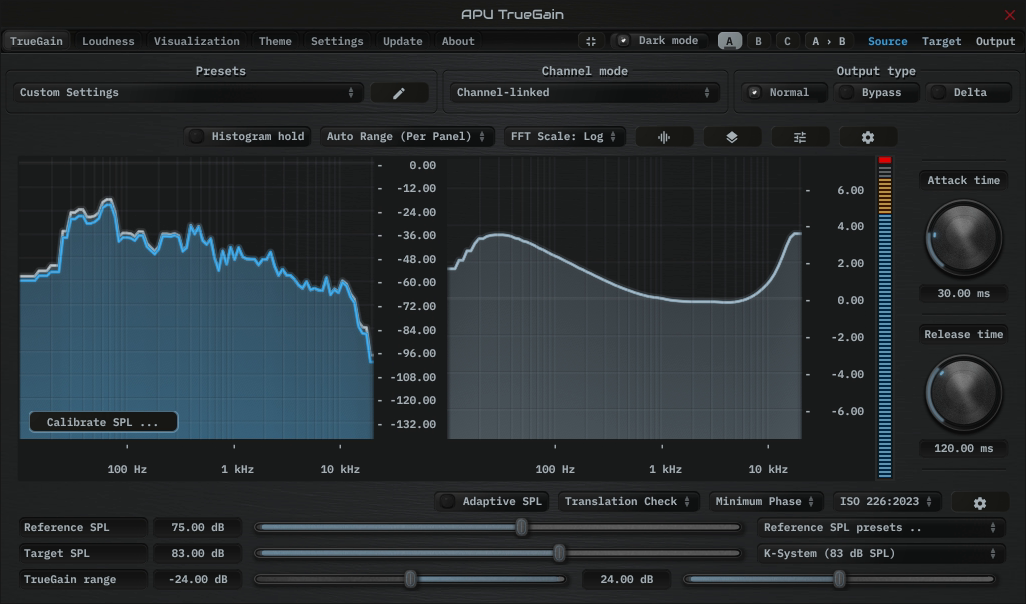Open the tune sliders icon
Image resolution: width=1026 pixels, height=604 pixels.
(x=800, y=137)
